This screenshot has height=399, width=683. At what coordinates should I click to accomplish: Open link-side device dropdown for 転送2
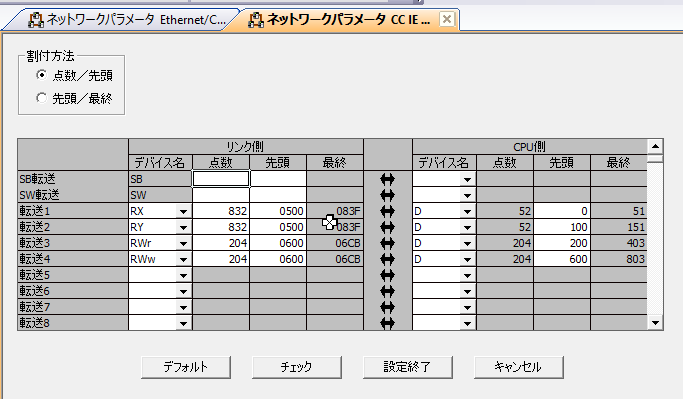coord(183,227)
